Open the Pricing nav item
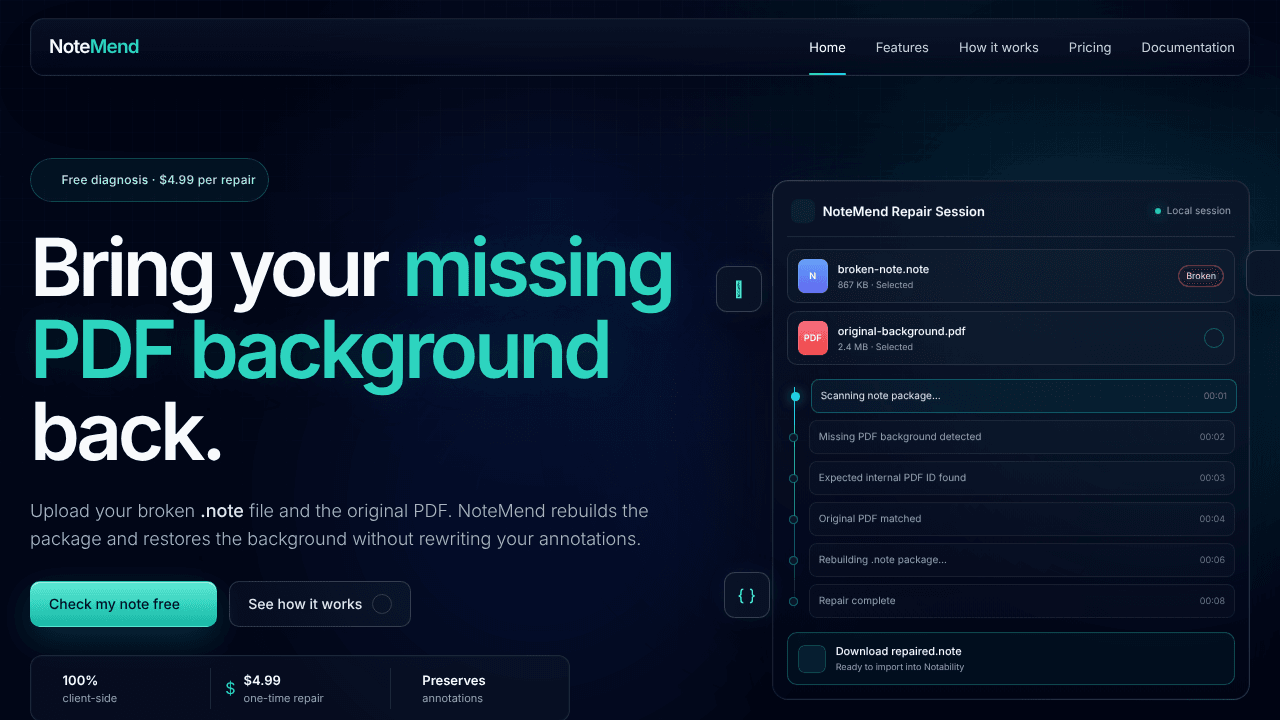This screenshot has width=1280, height=720. coord(1090,47)
